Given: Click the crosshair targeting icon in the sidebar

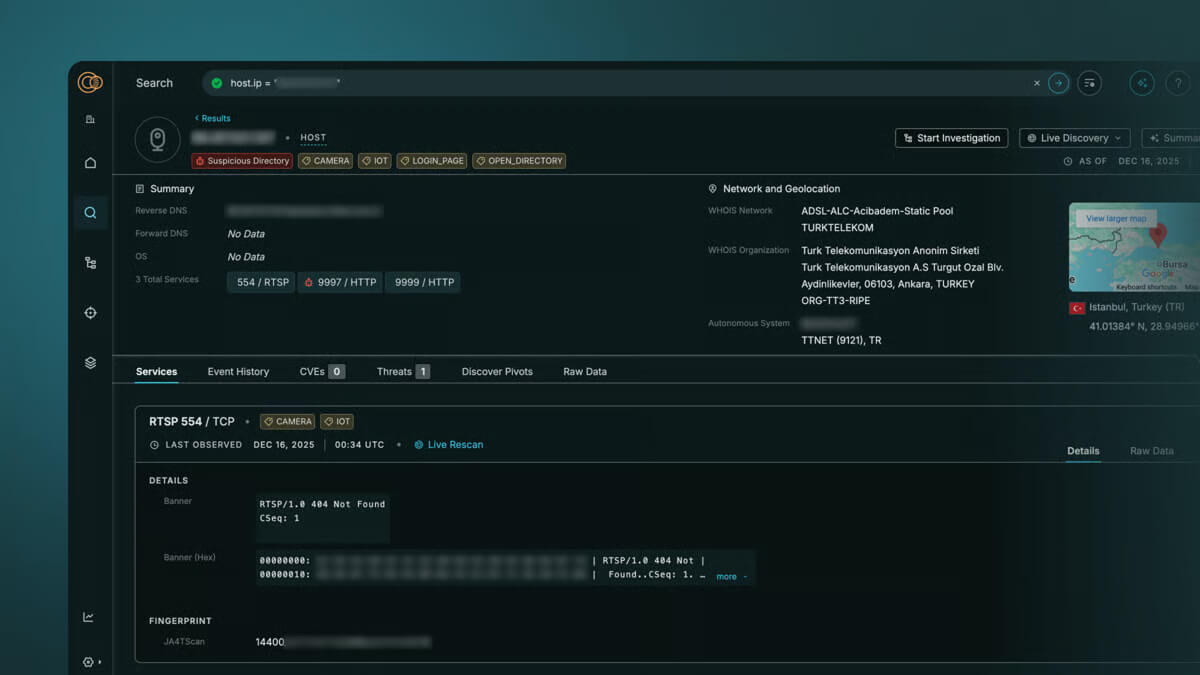Looking at the screenshot, I should point(90,312).
